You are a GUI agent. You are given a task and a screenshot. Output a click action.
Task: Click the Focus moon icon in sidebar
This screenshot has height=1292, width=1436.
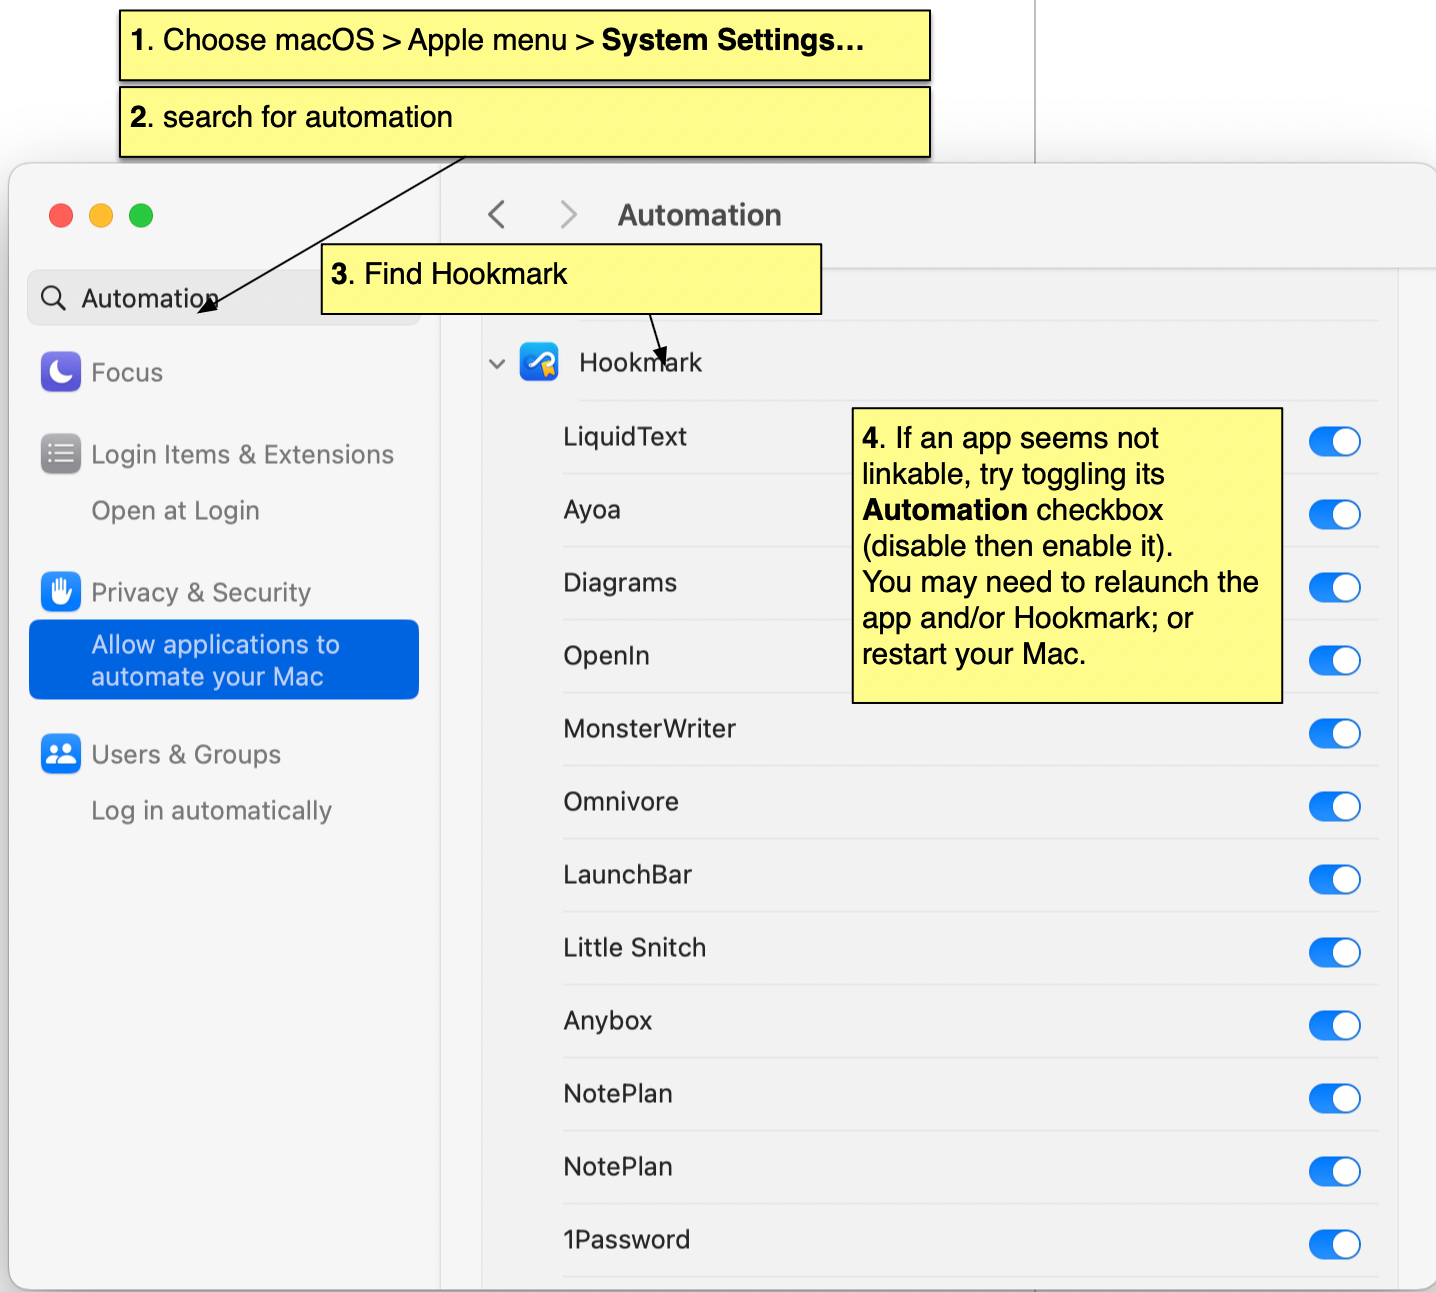61,372
